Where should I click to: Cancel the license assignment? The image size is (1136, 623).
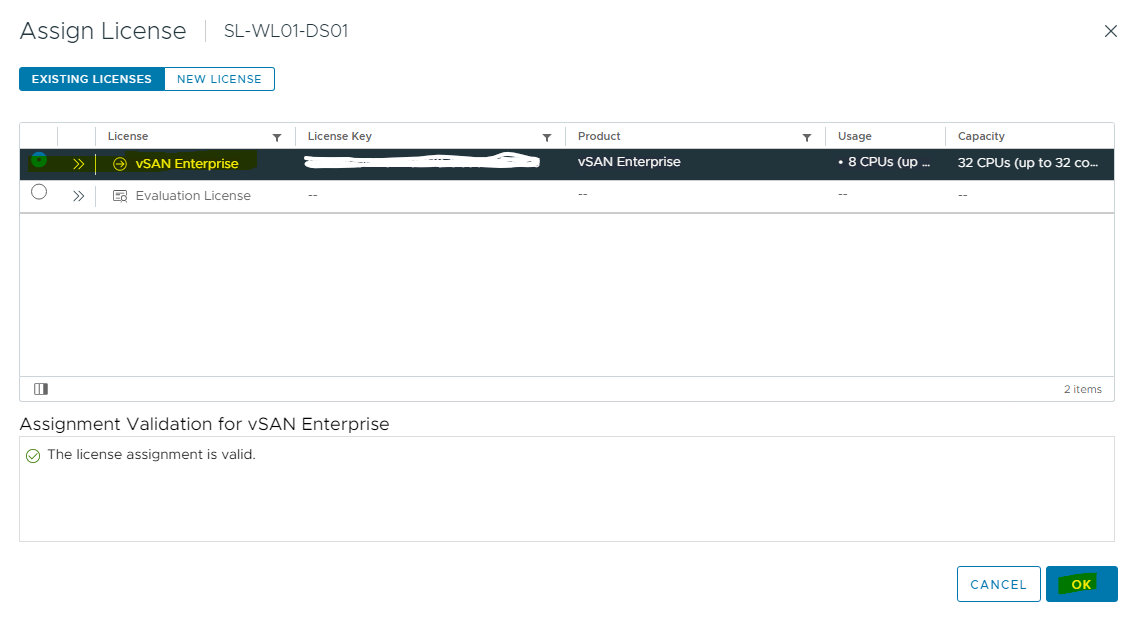coord(998,584)
